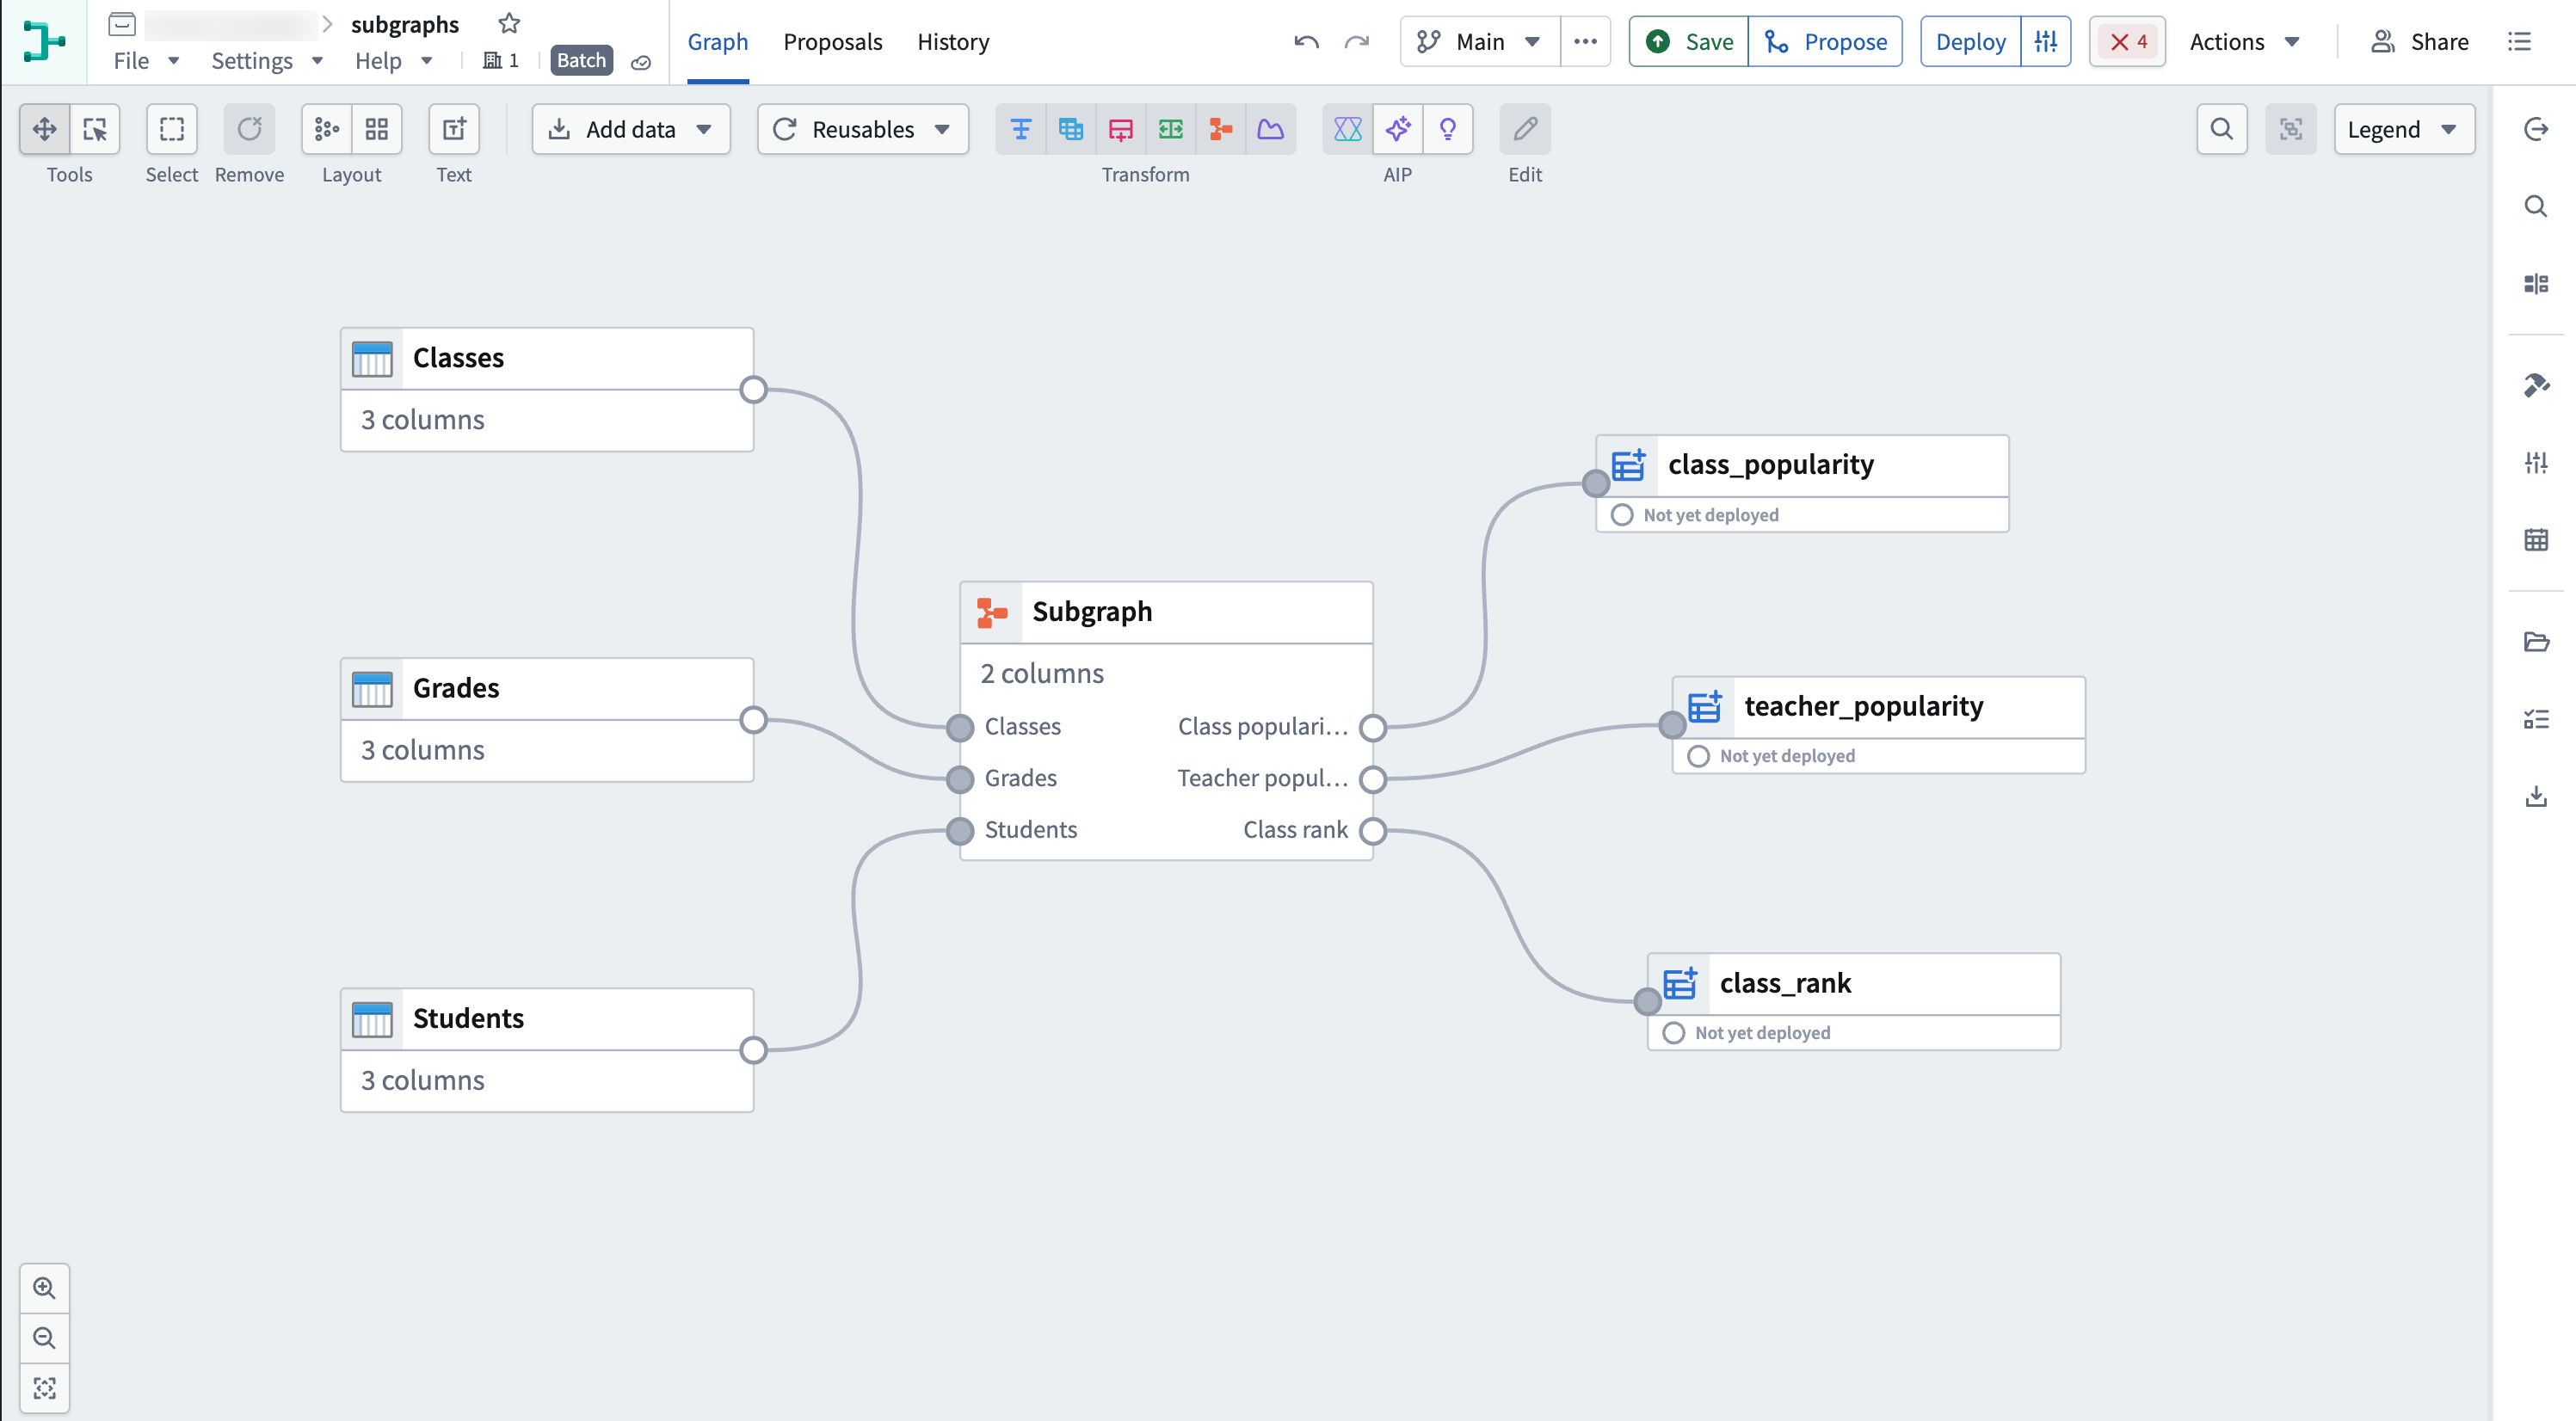Click the Remove nodes icon
Viewport: 2576px width, 1421px height.
point(249,129)
